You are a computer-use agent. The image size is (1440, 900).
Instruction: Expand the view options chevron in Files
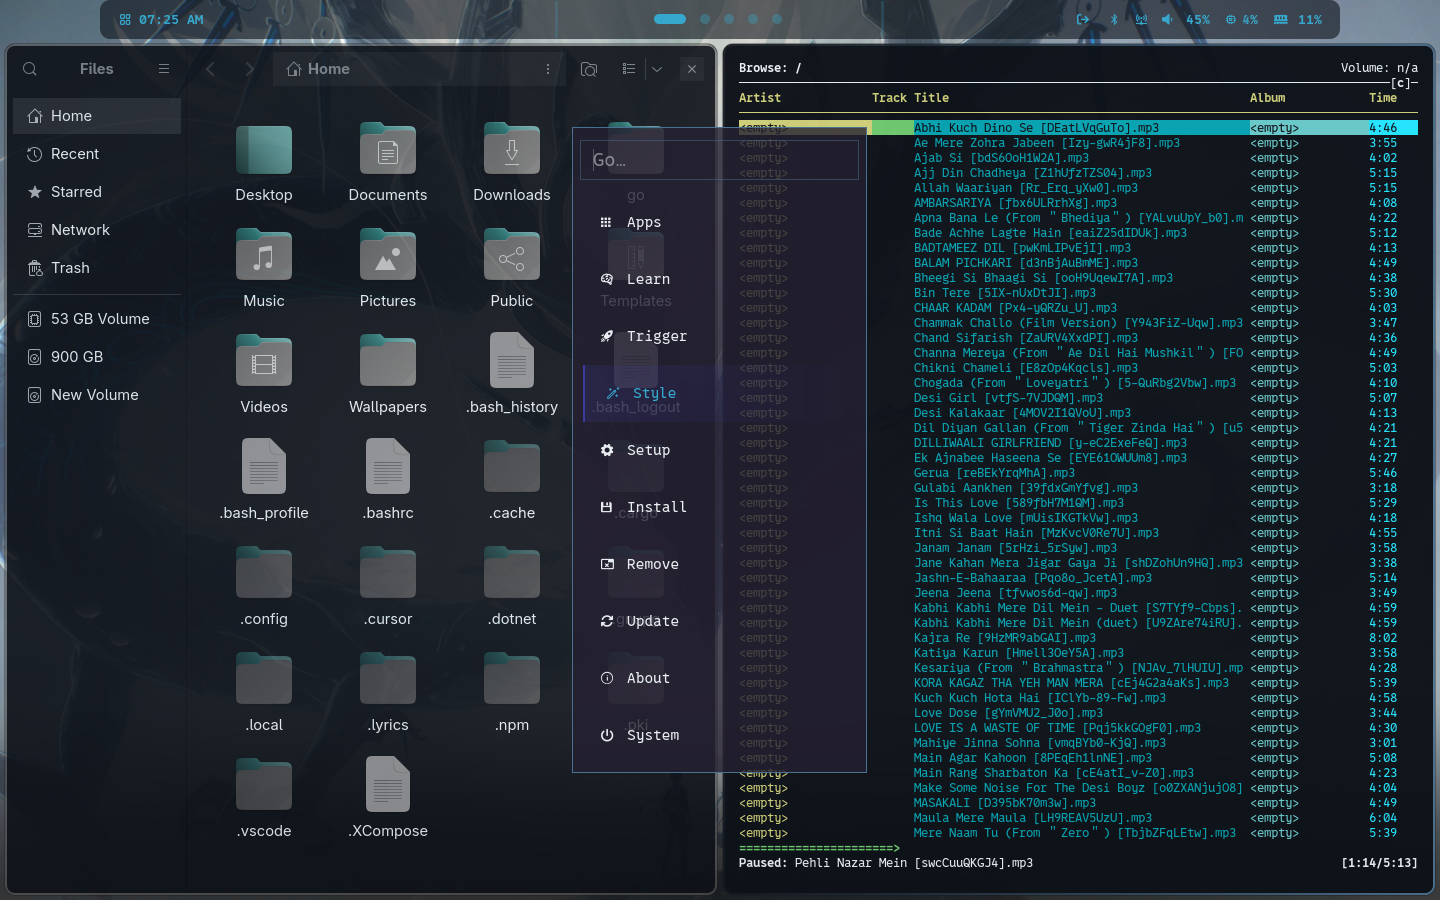656,69
